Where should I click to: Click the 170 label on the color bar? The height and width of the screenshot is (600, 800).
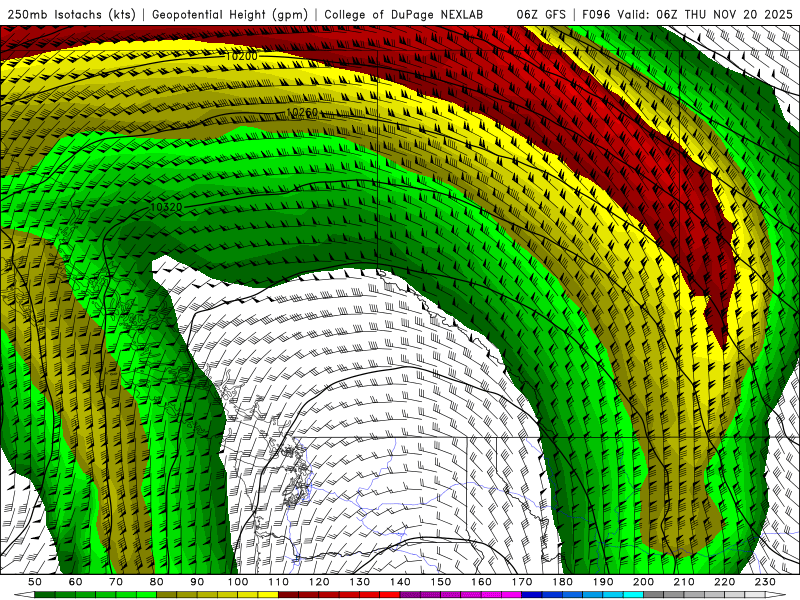click(522, 582)
